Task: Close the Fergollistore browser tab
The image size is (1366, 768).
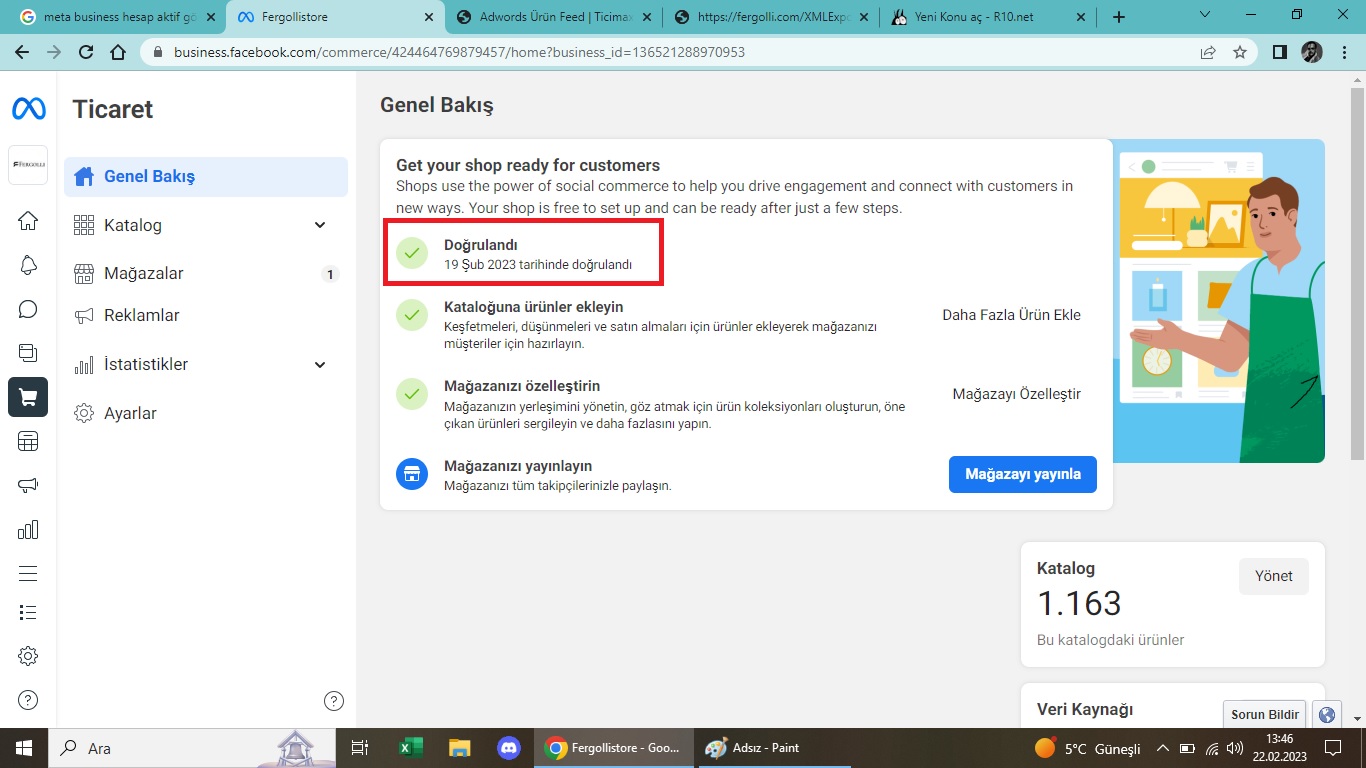Action: click(x=428, y=17)
